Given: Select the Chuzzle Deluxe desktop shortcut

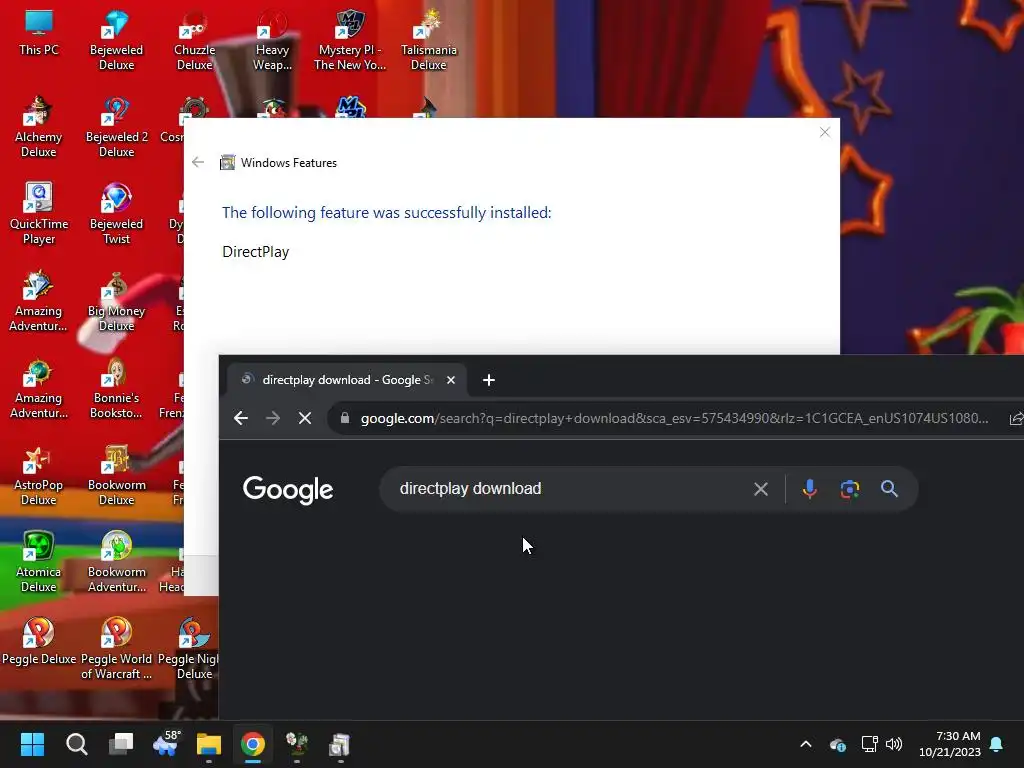Looking at the screenshot, I should [x=195, y=40].
